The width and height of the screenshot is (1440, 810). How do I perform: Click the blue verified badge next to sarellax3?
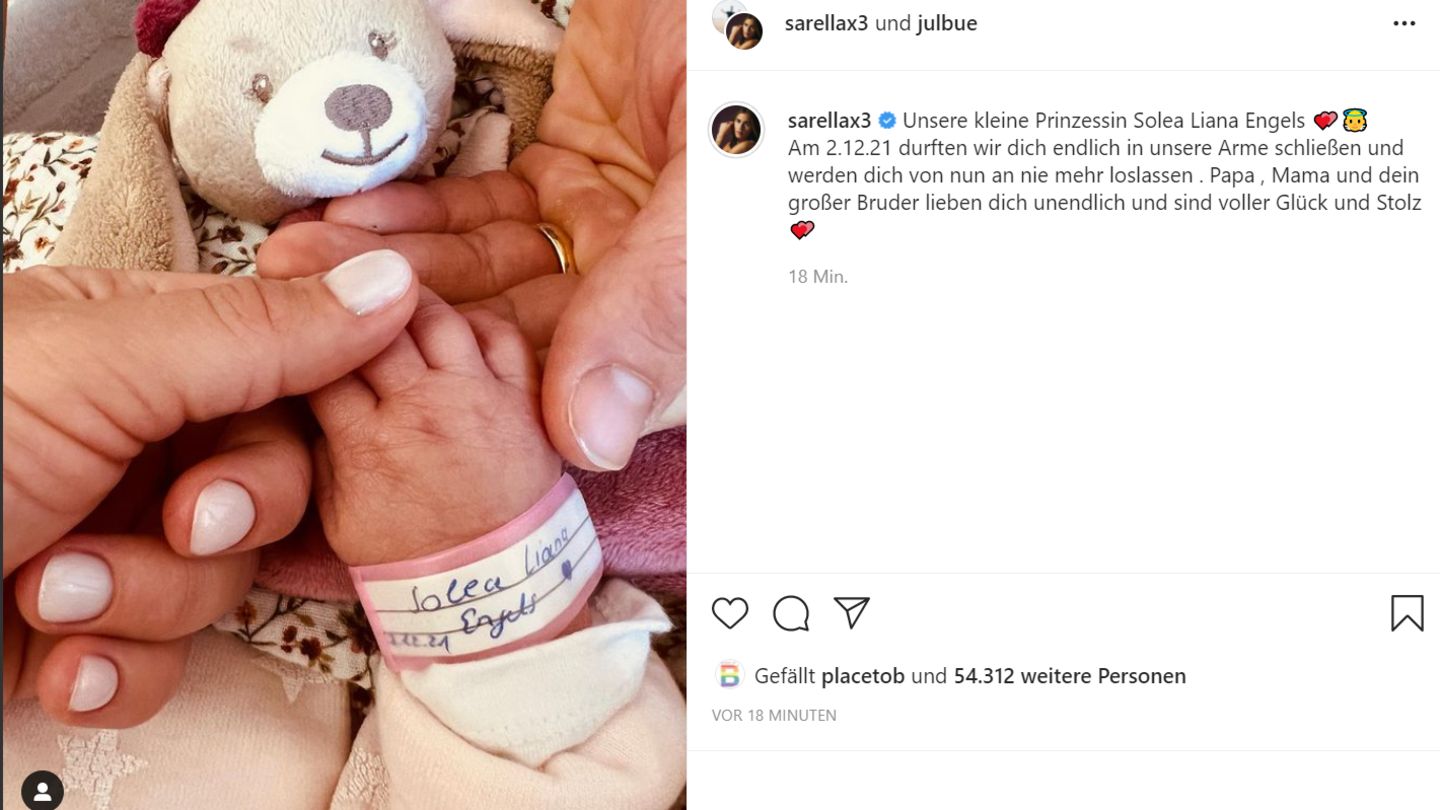click(x=887, y=121)
